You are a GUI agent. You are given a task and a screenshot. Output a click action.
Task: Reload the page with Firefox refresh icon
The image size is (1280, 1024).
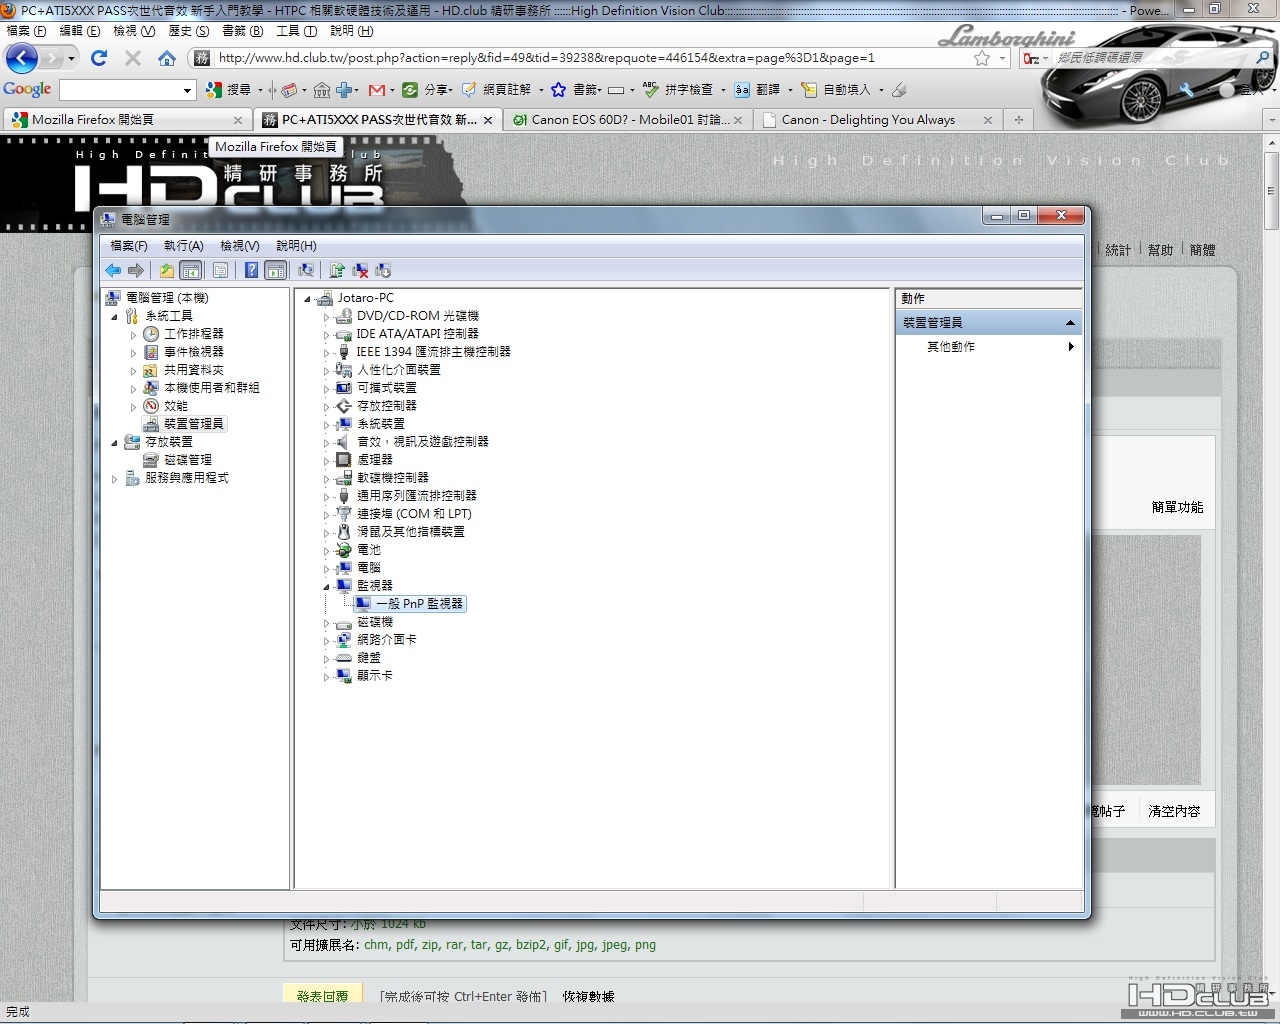[x=98, y=58]
